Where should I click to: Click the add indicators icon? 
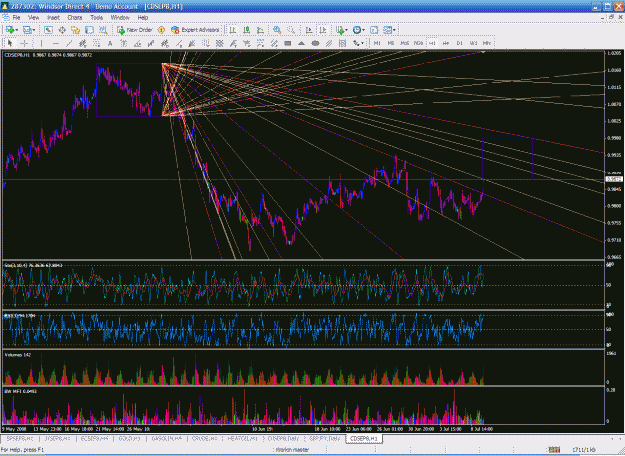pos(340,30)
